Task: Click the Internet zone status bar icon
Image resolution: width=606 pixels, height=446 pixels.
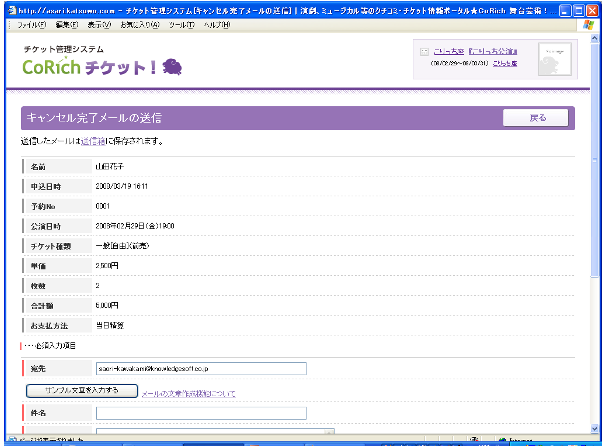Action: [x=501, y=440]
